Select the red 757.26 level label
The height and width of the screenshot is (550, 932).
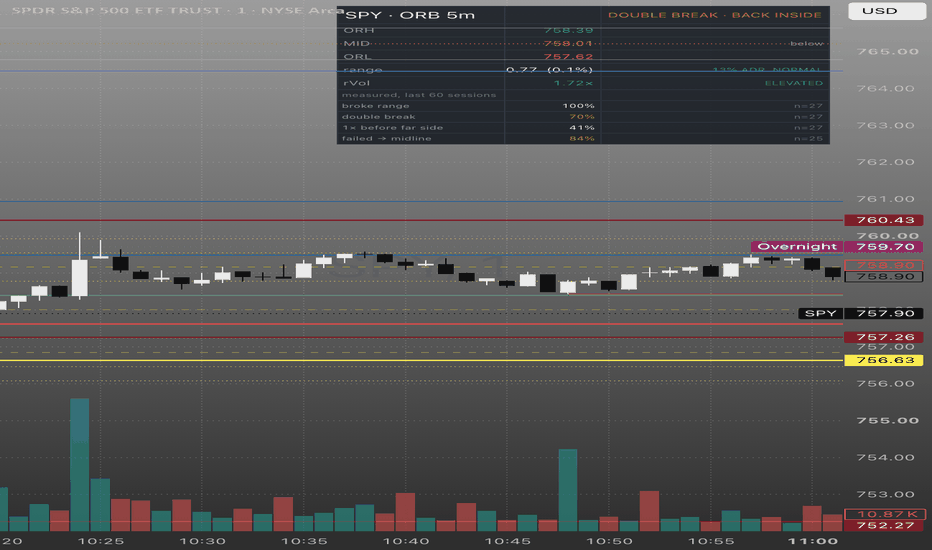pos(884,337)
